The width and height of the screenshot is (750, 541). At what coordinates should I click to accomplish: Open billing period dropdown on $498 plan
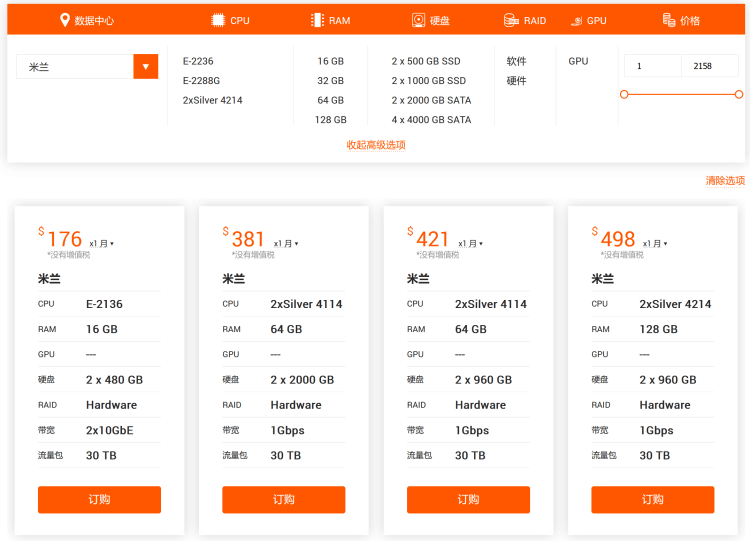point(655,243)
